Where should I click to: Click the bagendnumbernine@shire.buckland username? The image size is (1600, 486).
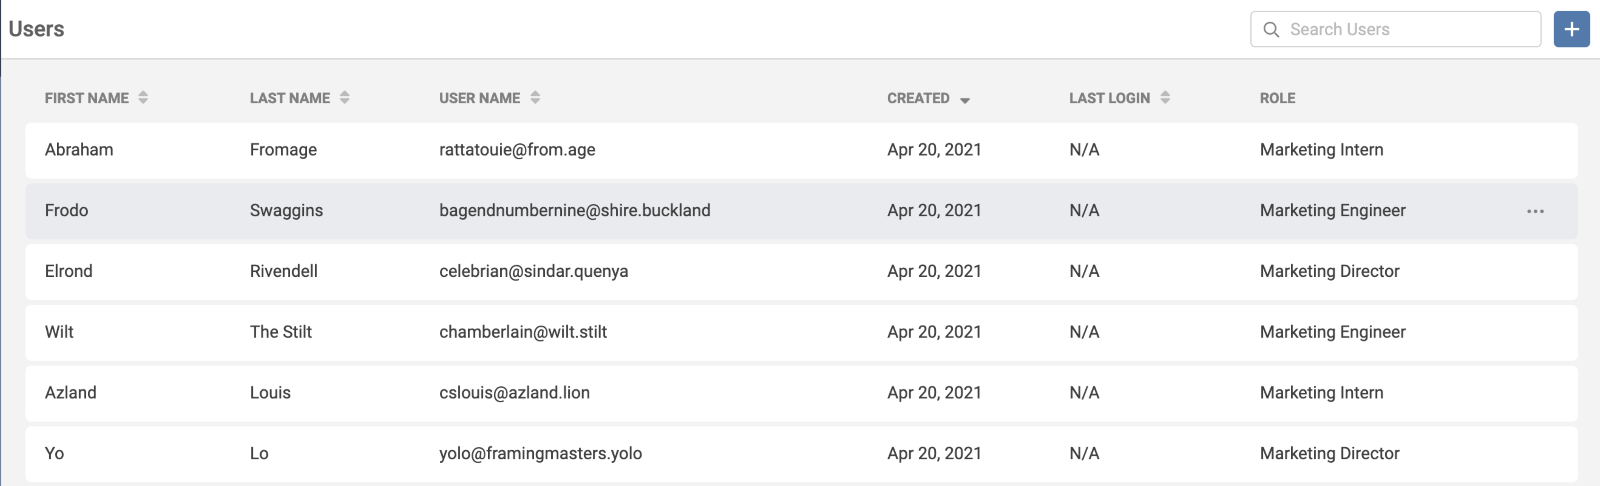coord(574,211)
